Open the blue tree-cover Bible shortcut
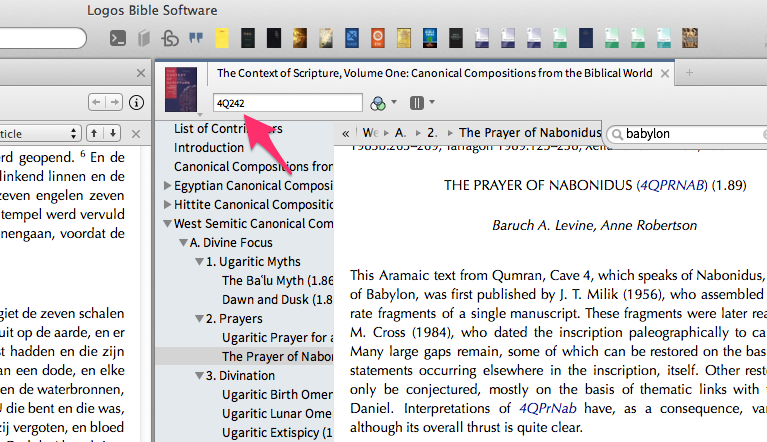 pyautogui.click(x=429, y=38)
